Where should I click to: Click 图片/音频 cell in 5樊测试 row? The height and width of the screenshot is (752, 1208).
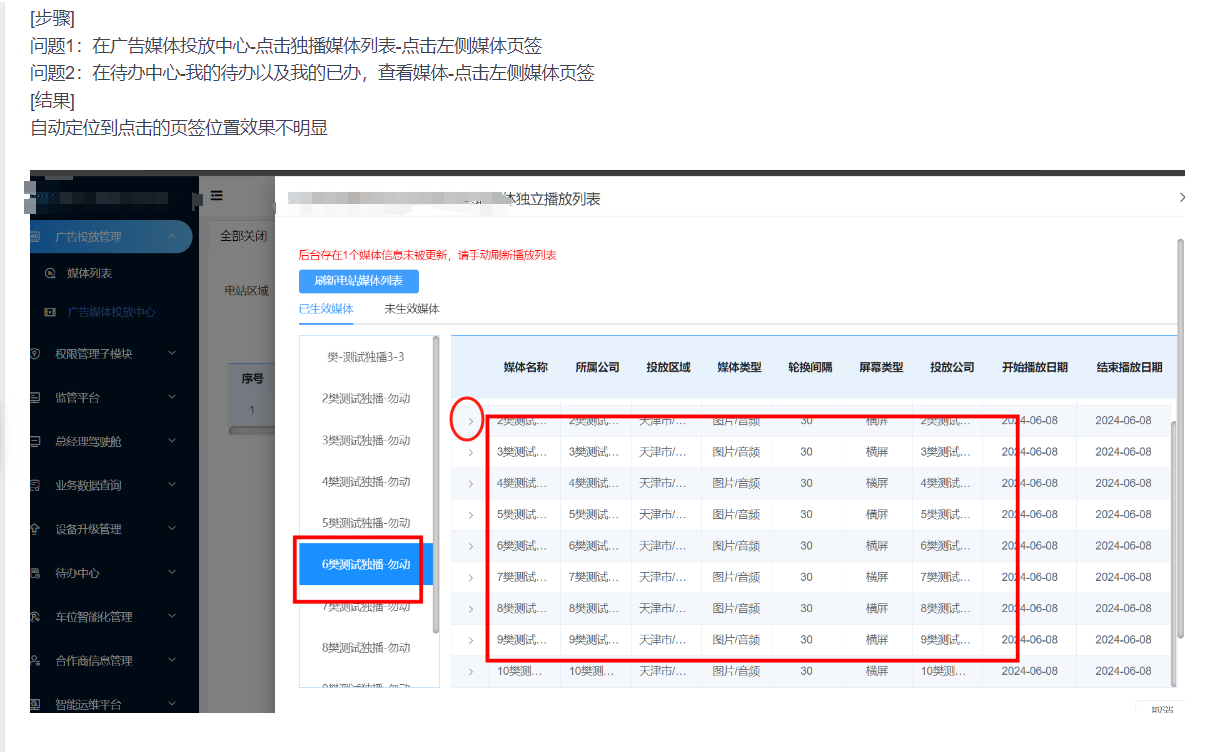click(x=736, y=515)
